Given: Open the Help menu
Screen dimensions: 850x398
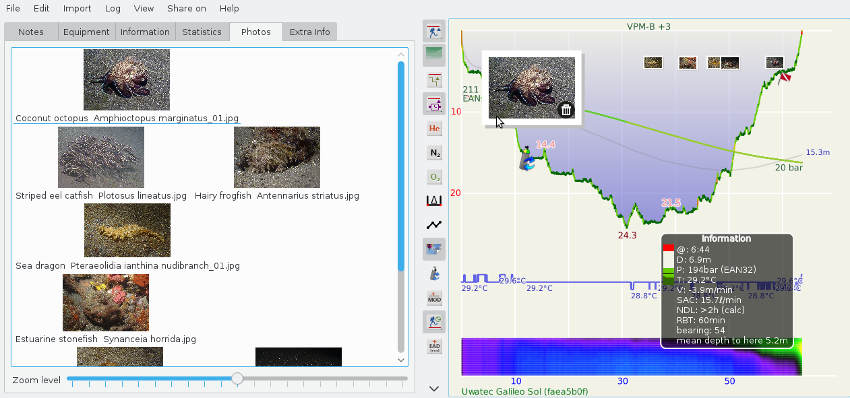Looking at the screenshot, I should 229,9.
